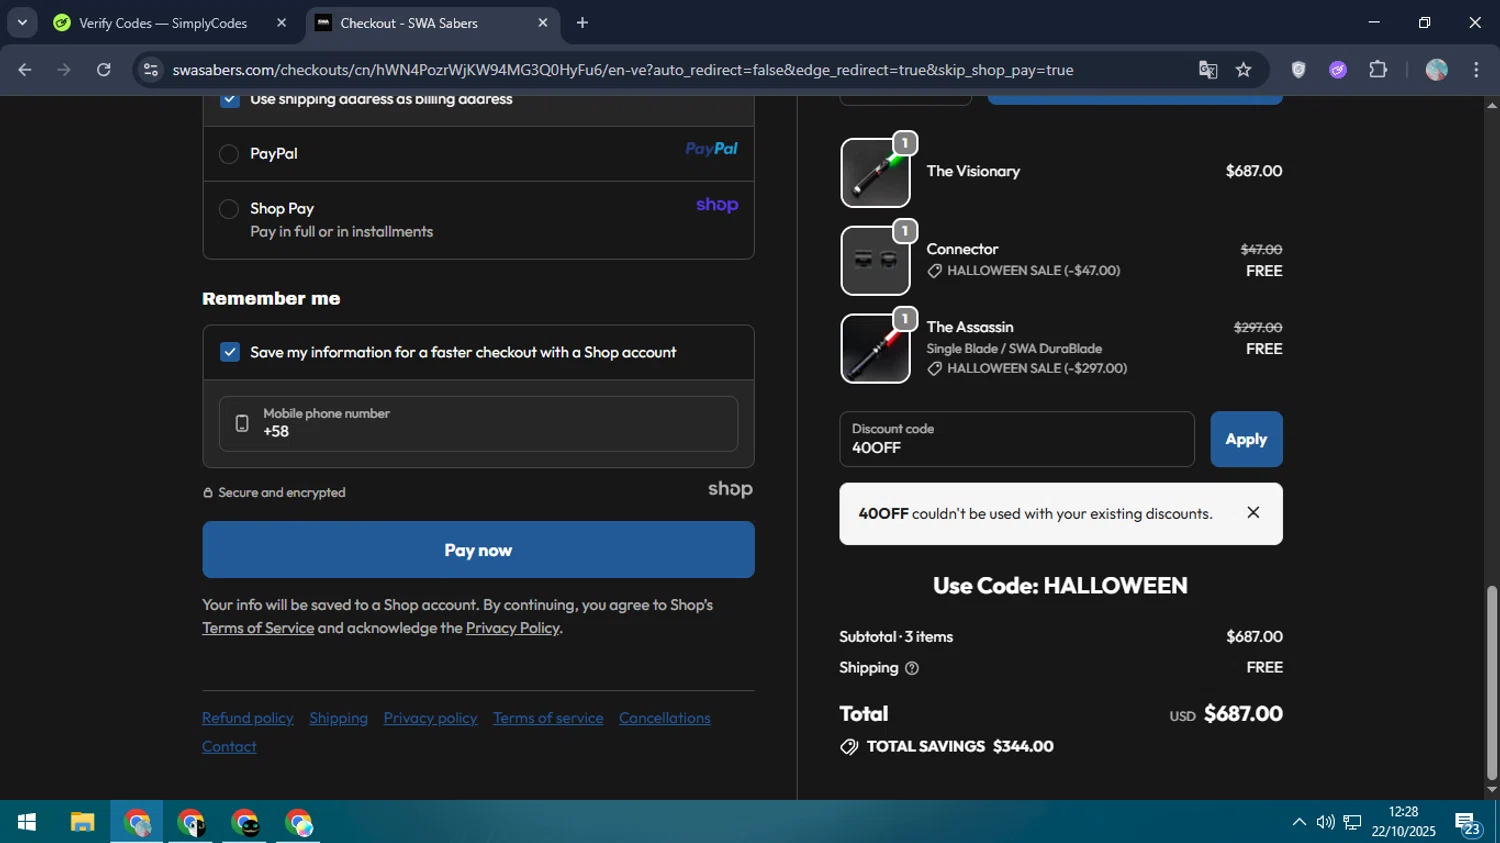Screen dimensions: 1500x843
Task: Open a new browser tab
Action: click(x=583, y=23)
